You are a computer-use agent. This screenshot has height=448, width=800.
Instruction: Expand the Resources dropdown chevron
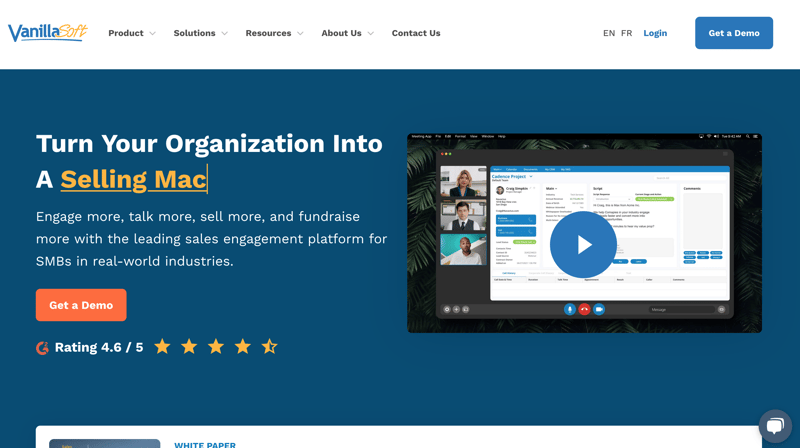(300, 34)
